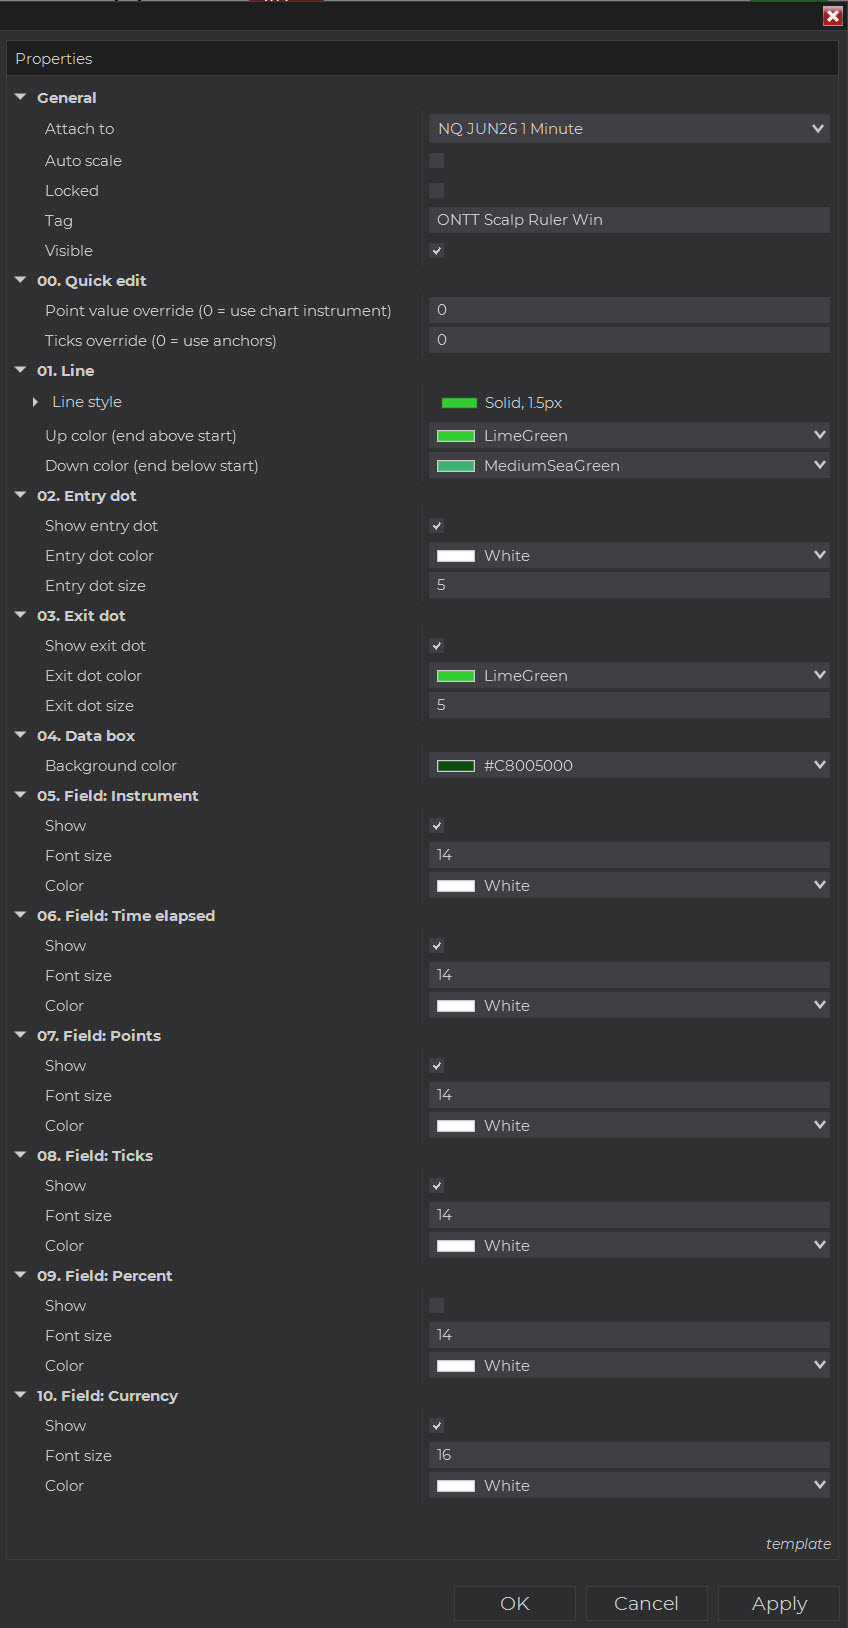Click the Tag input field
The height and width of the screenshot is (1628, 848).
pos(629,220)
